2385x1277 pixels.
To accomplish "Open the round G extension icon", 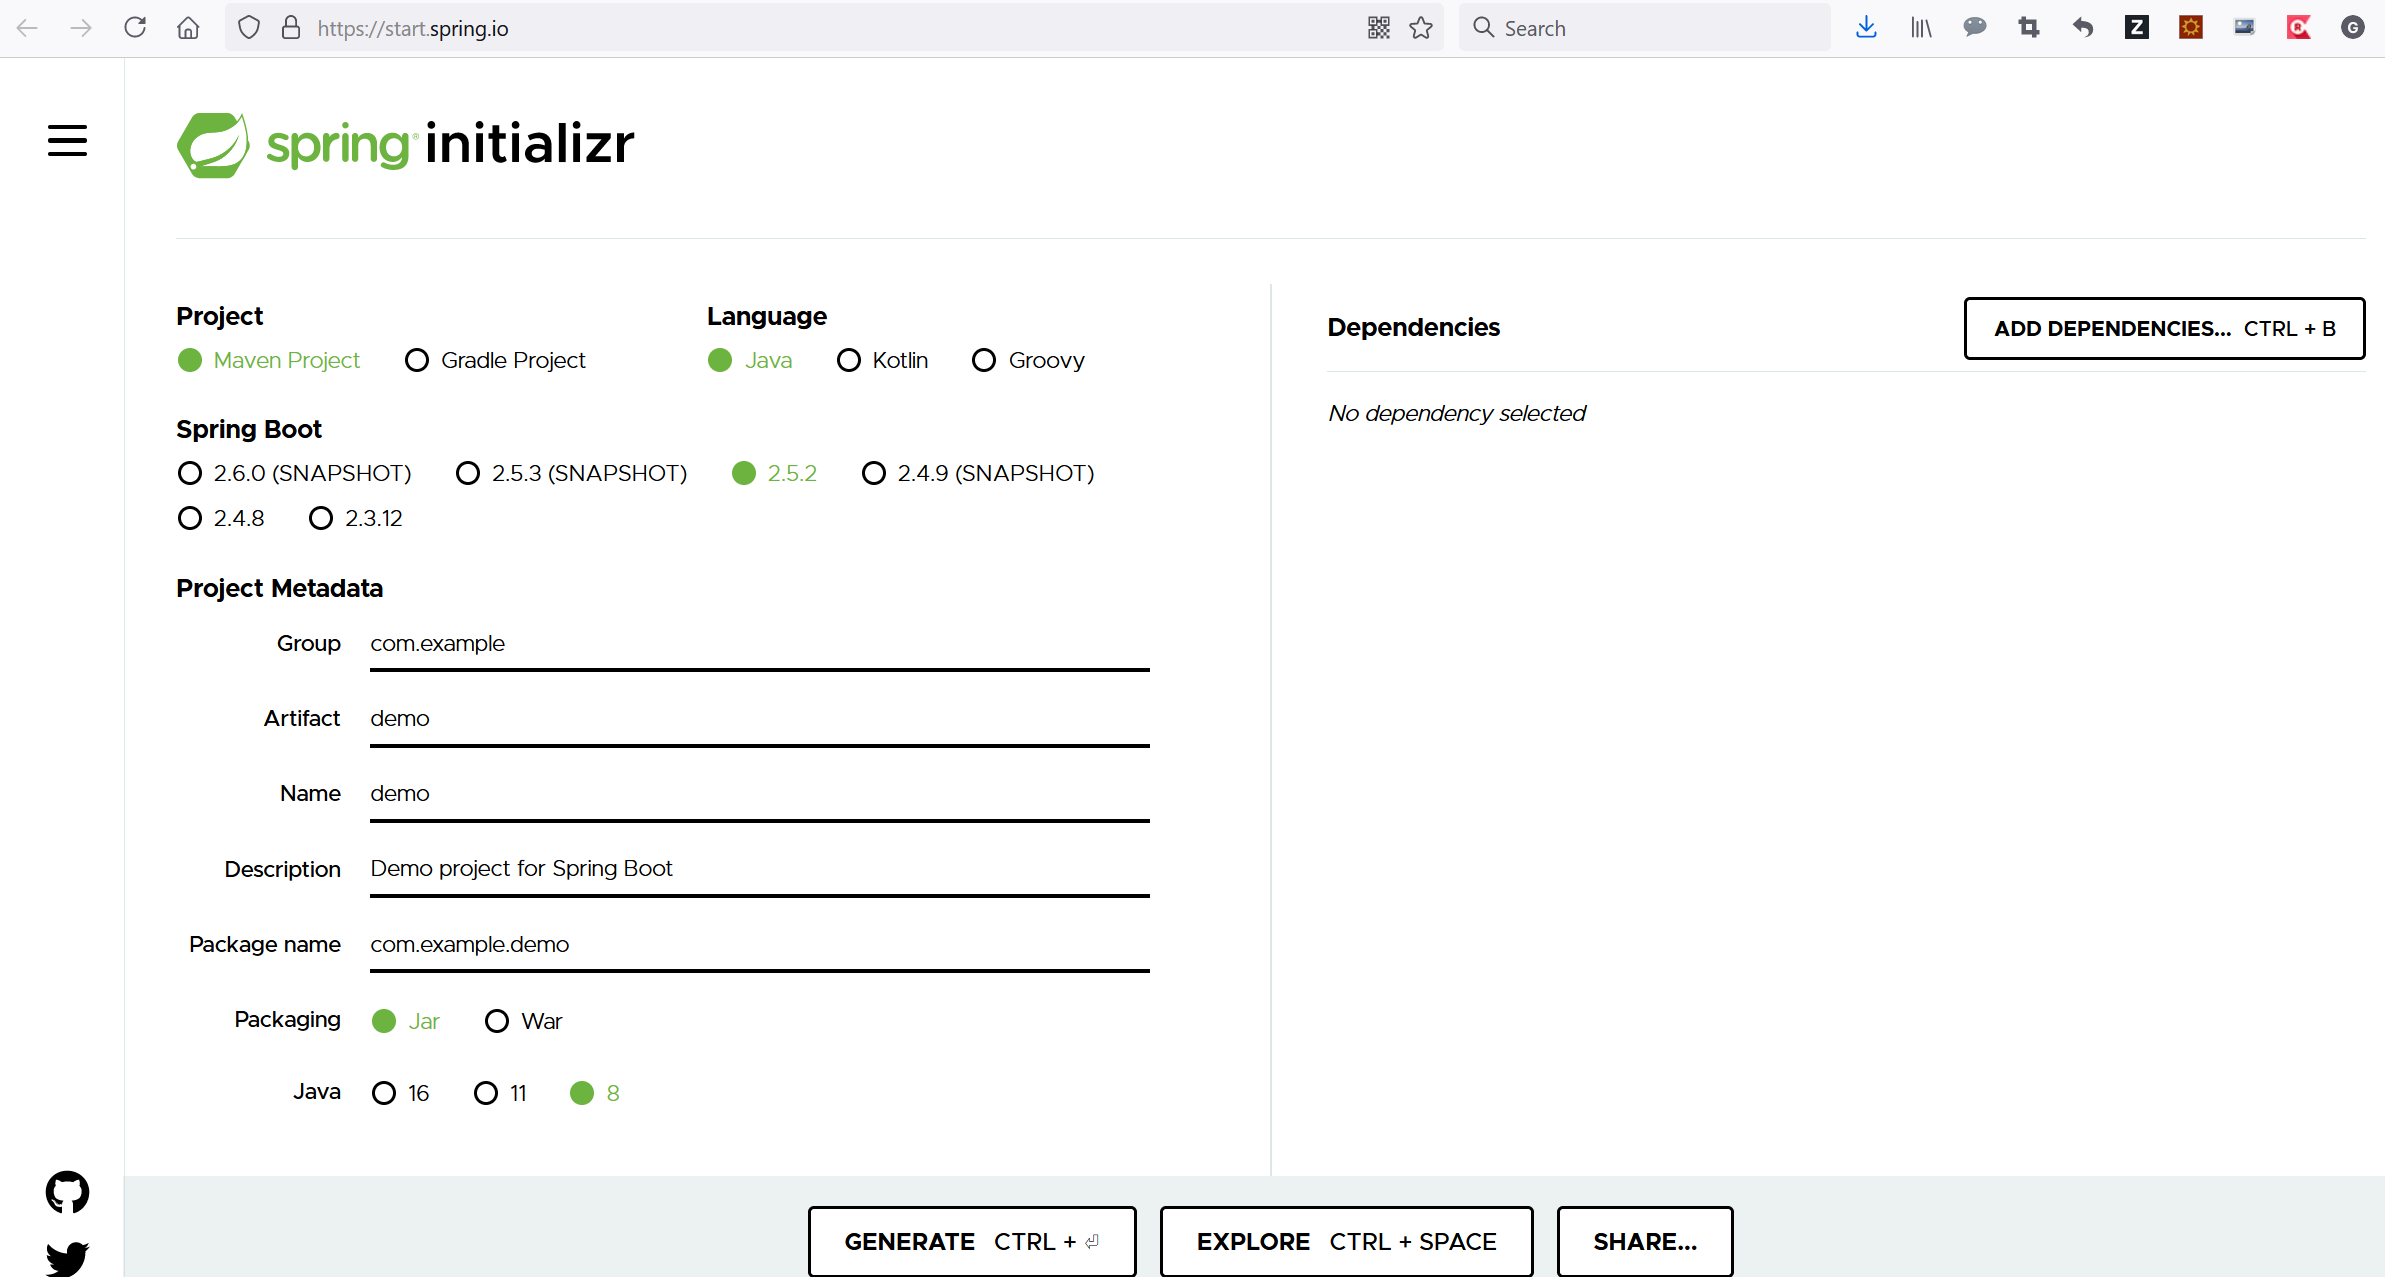I will click(2353, 28).
